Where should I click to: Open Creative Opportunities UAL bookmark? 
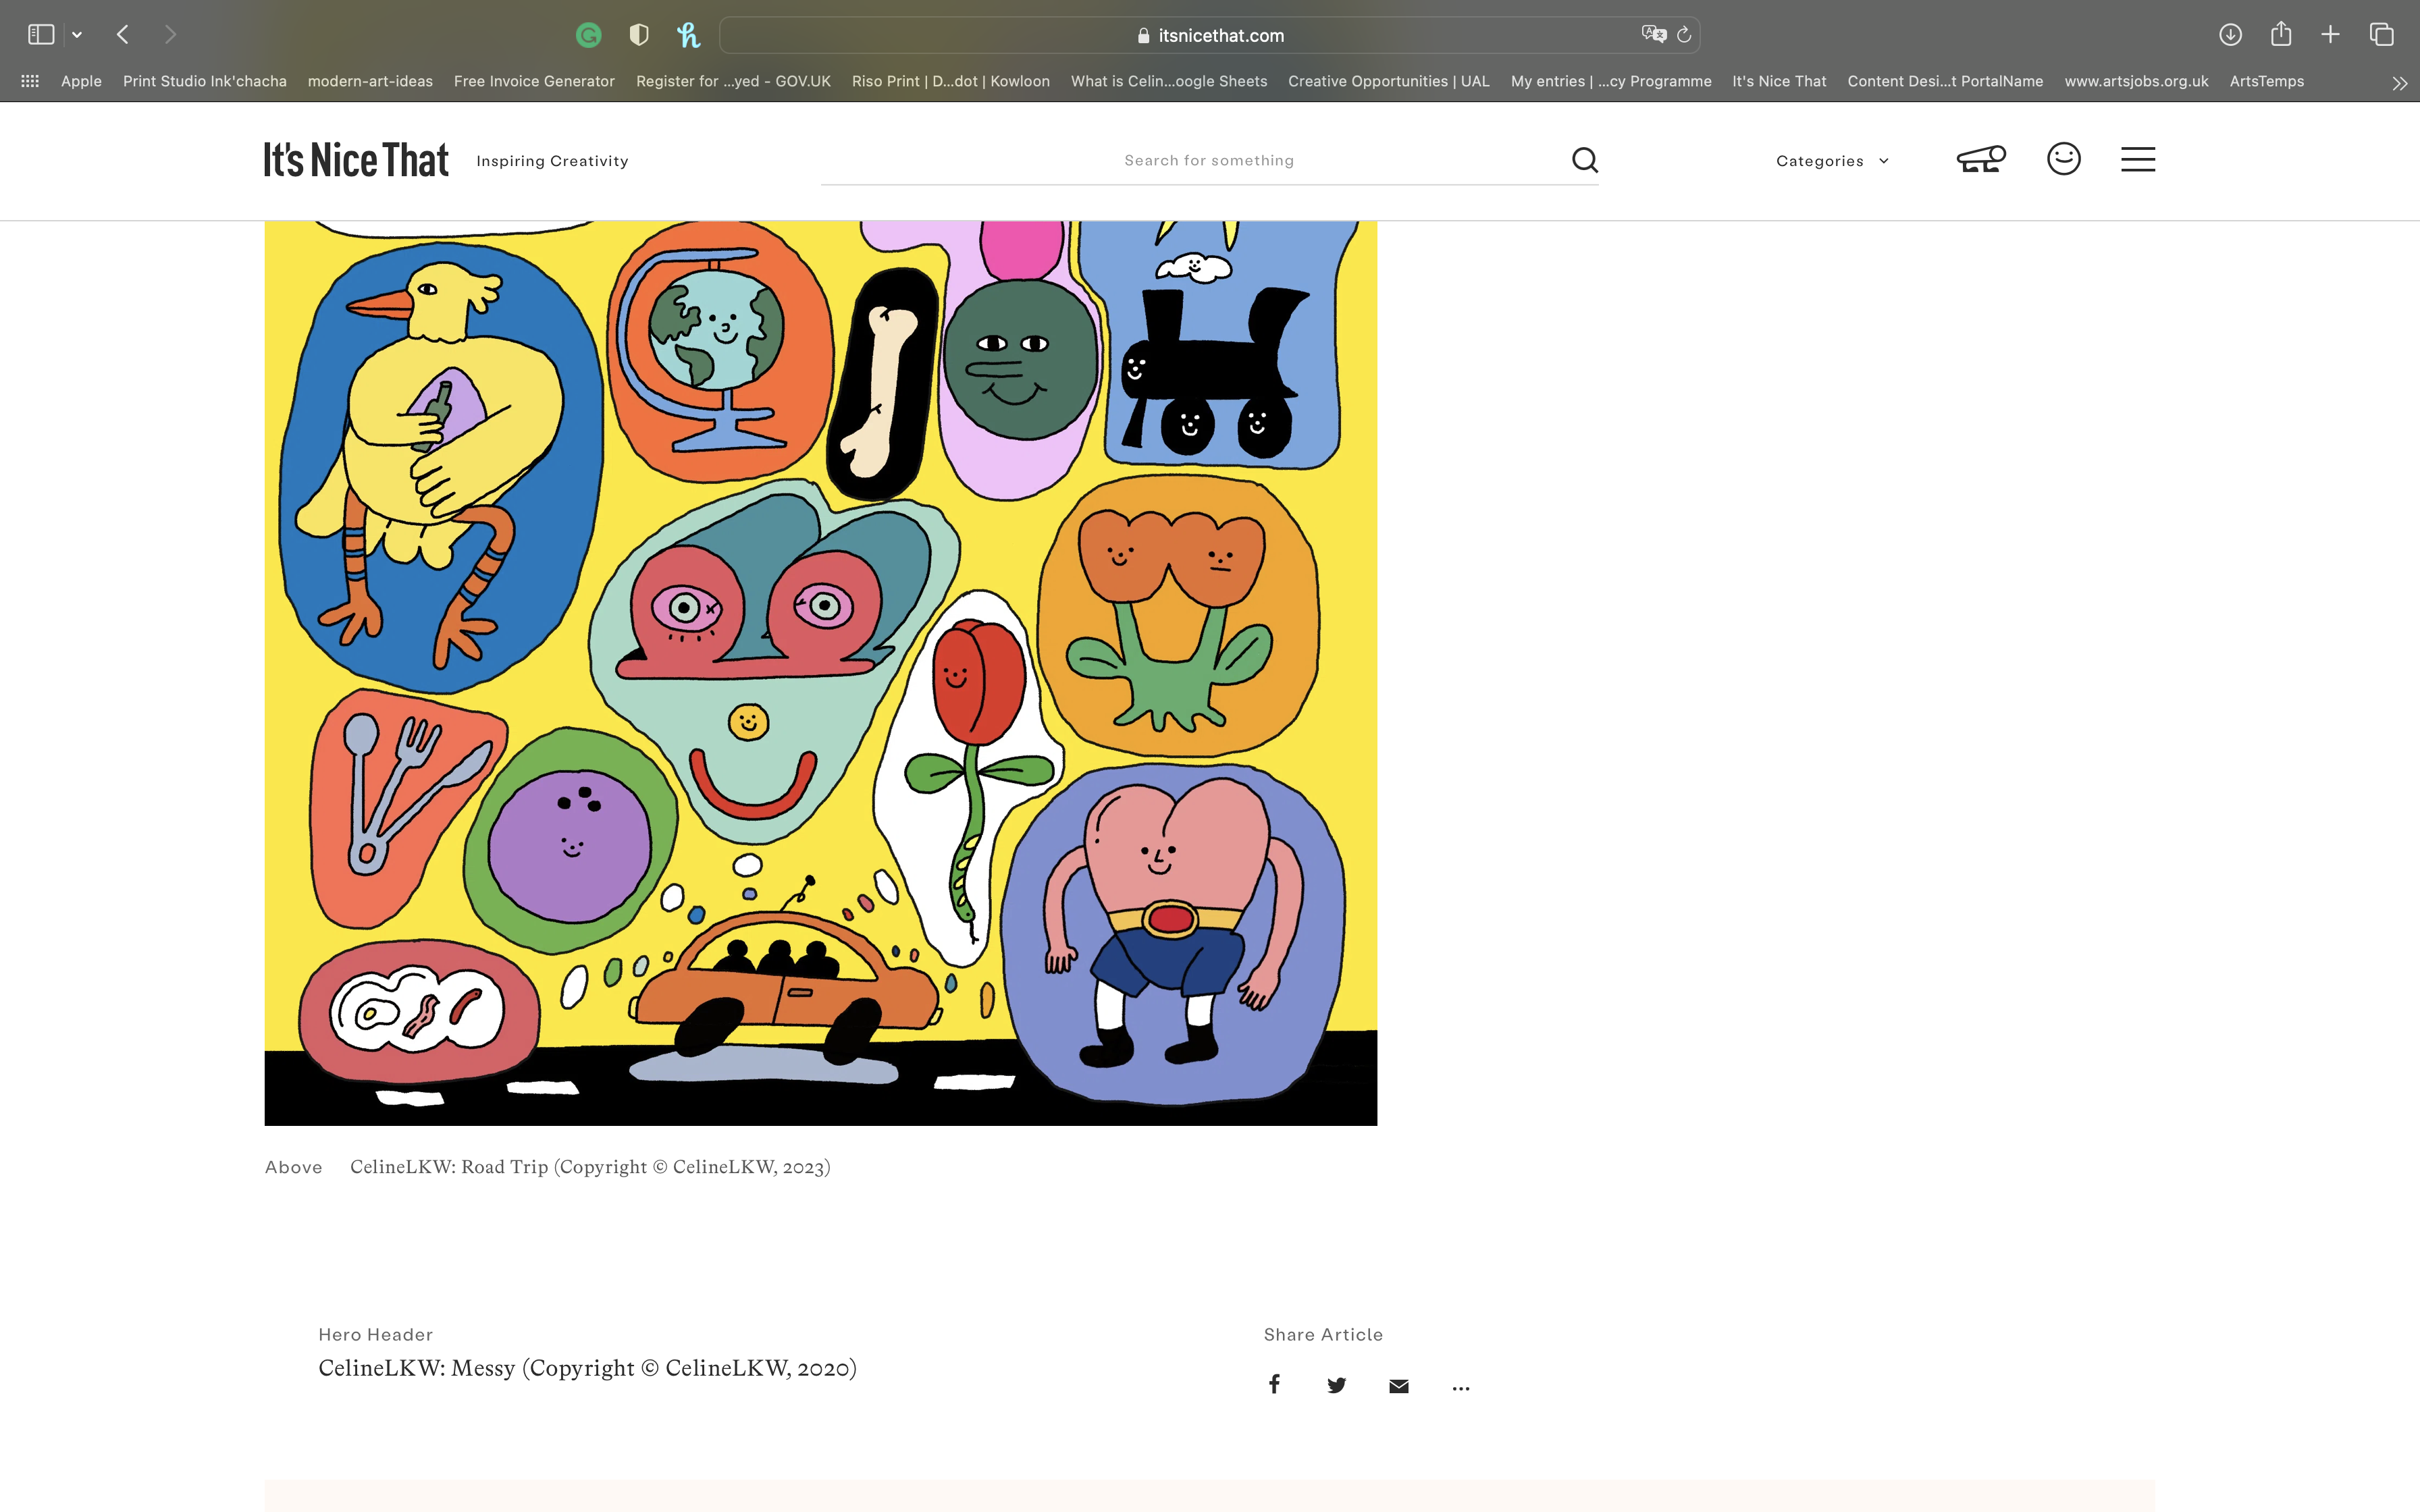1388,81
